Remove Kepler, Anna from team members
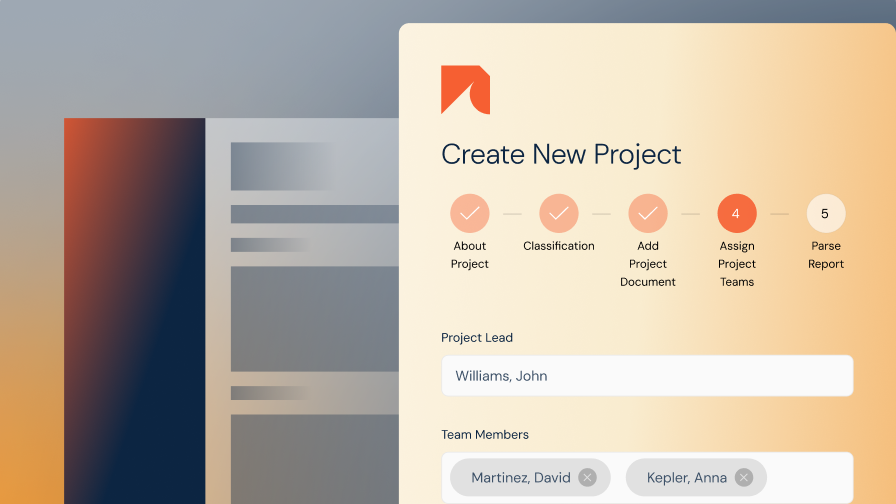 point(744,477)
